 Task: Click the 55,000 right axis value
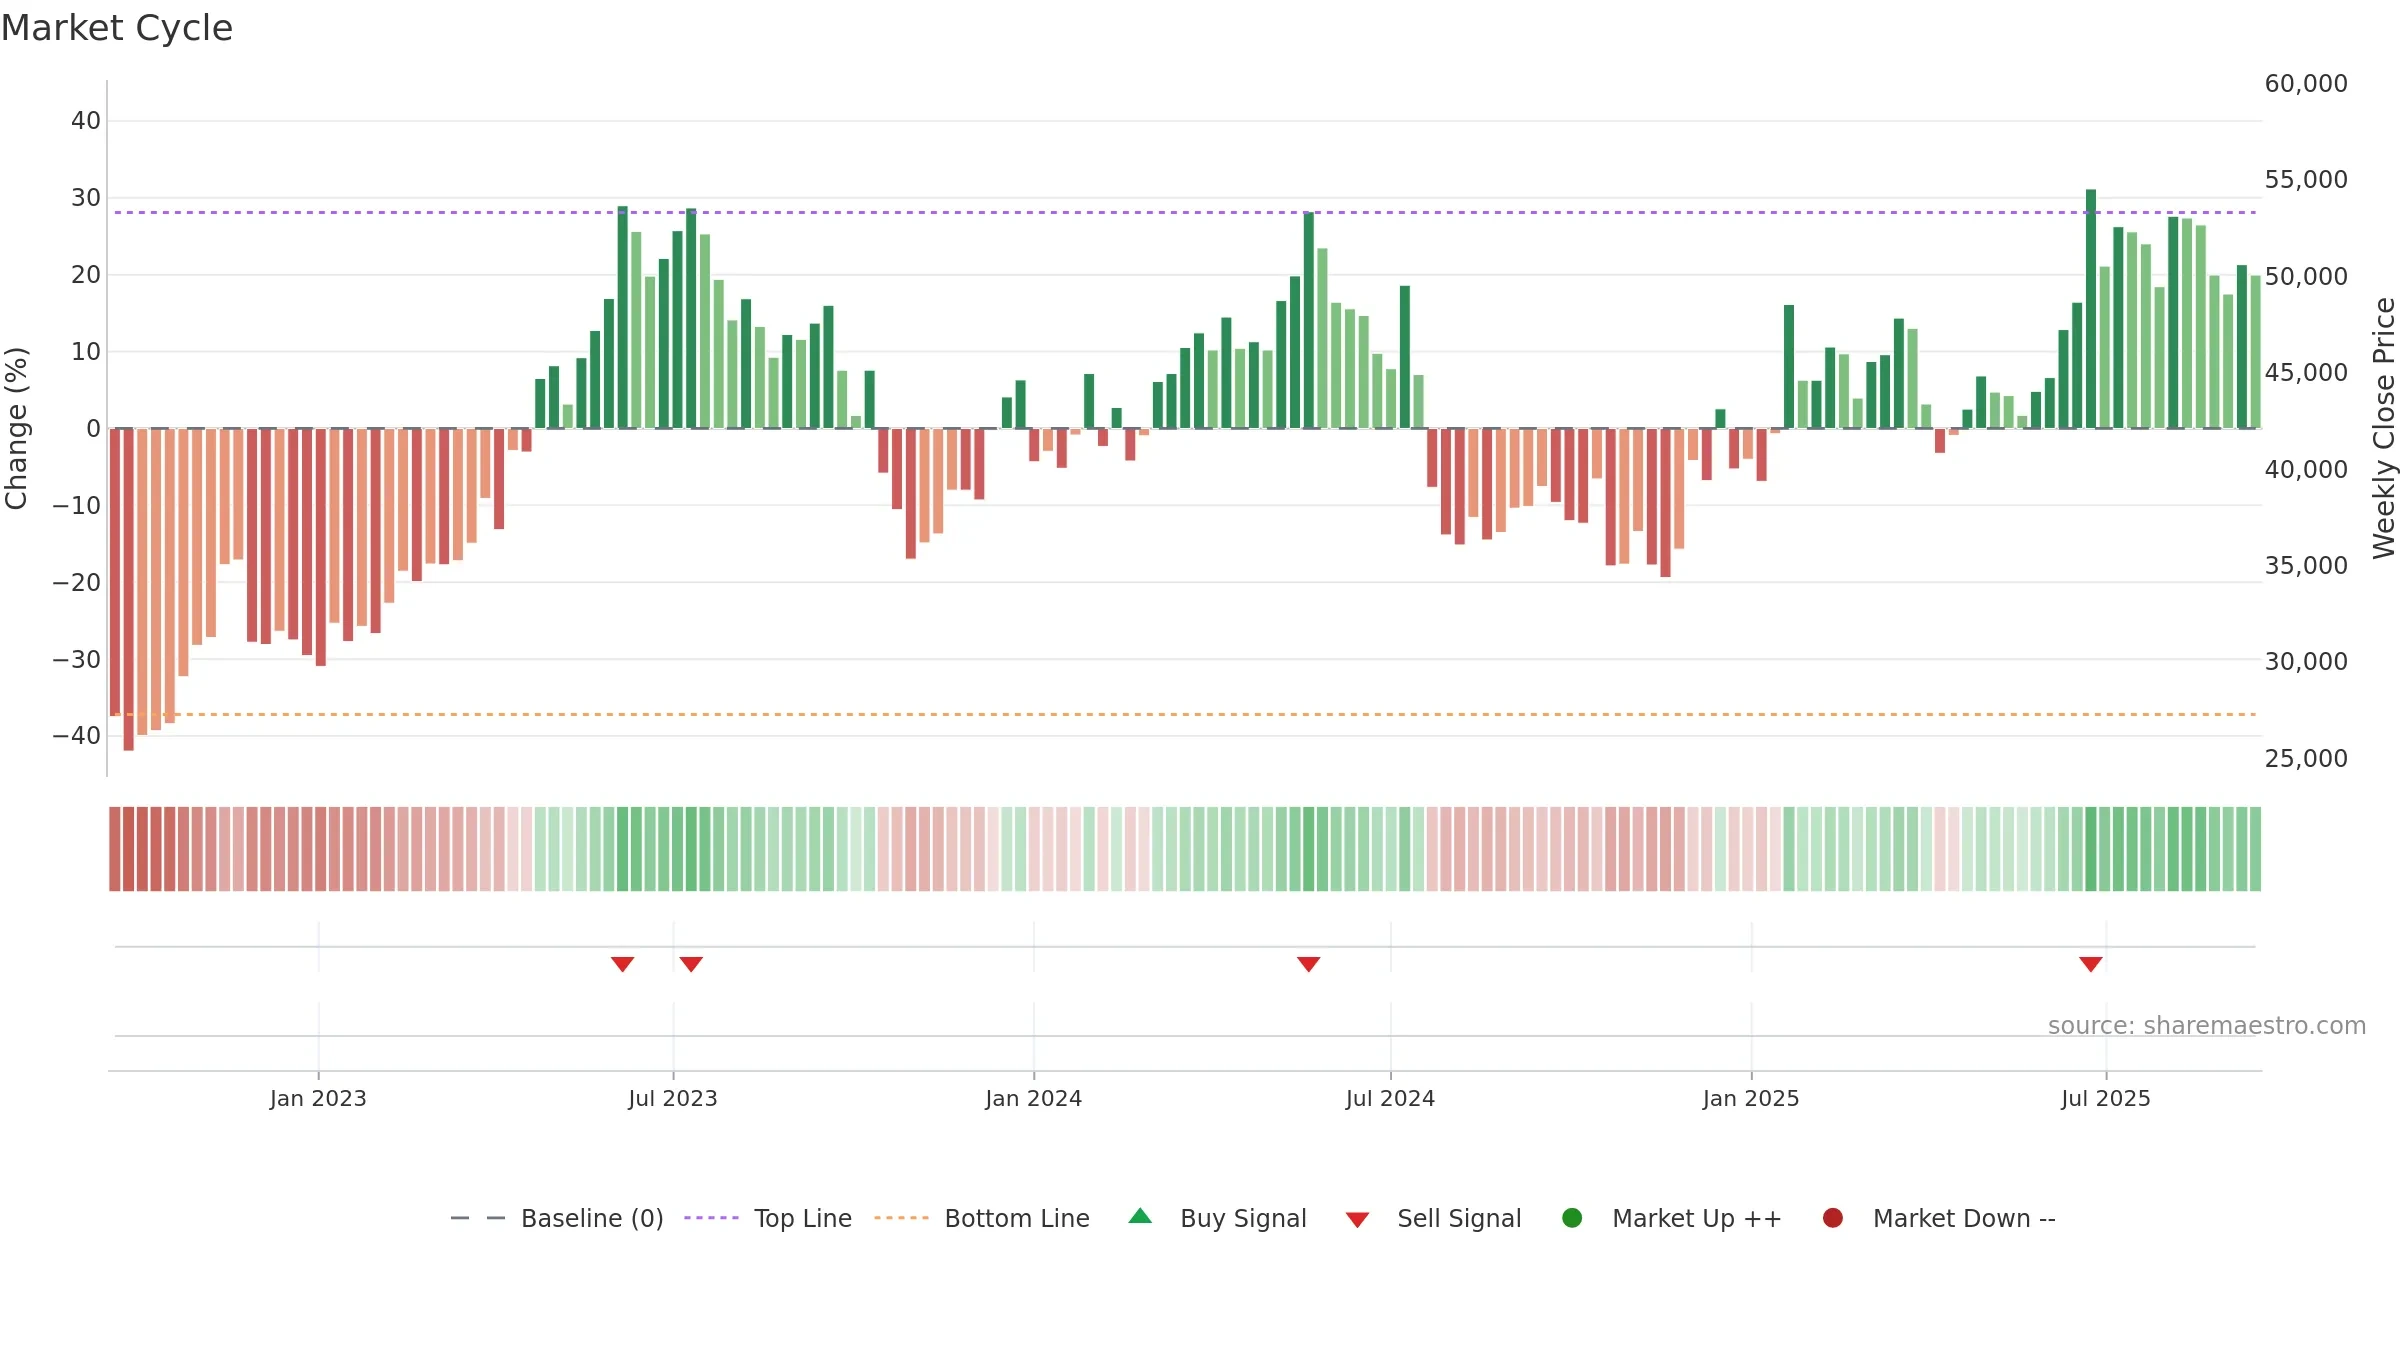[x=2306, y=180]
